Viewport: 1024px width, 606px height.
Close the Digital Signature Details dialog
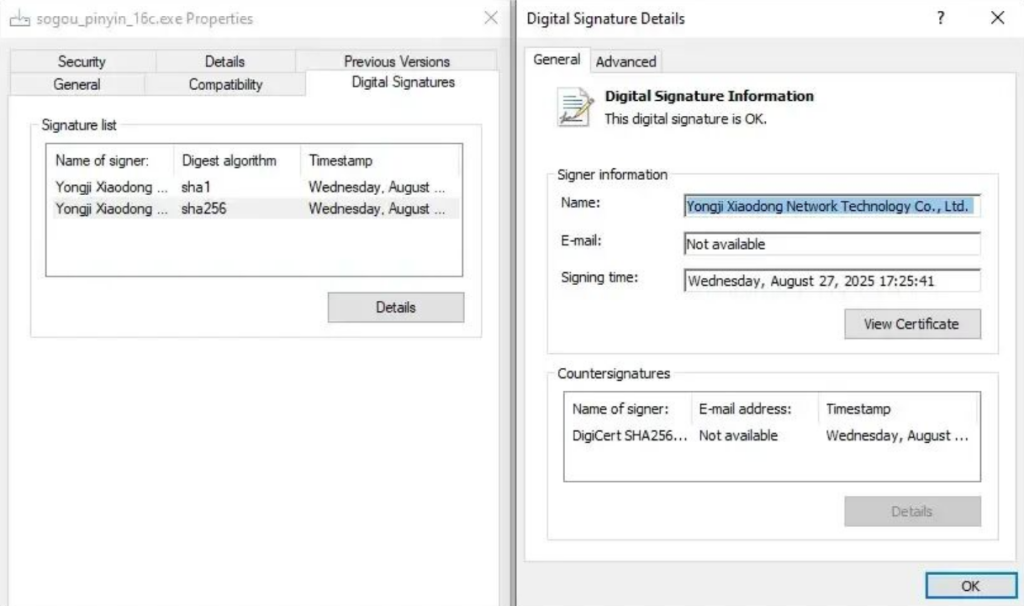(997, 18)
